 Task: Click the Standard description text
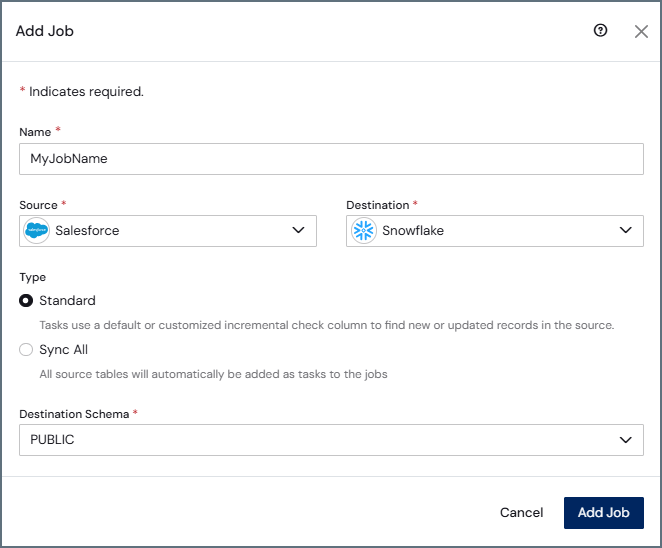327,325
